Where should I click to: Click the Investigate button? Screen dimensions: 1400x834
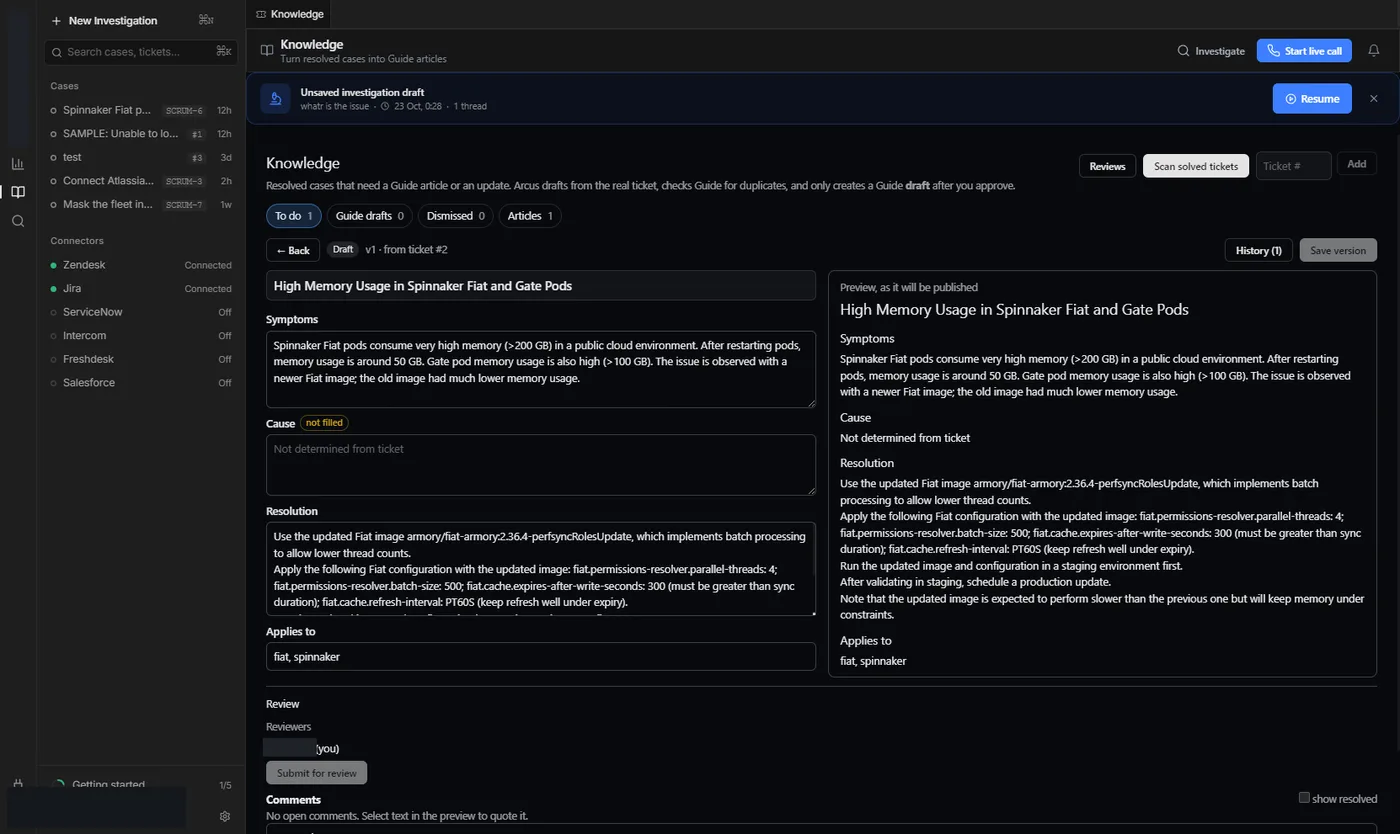click(1211, 51)
